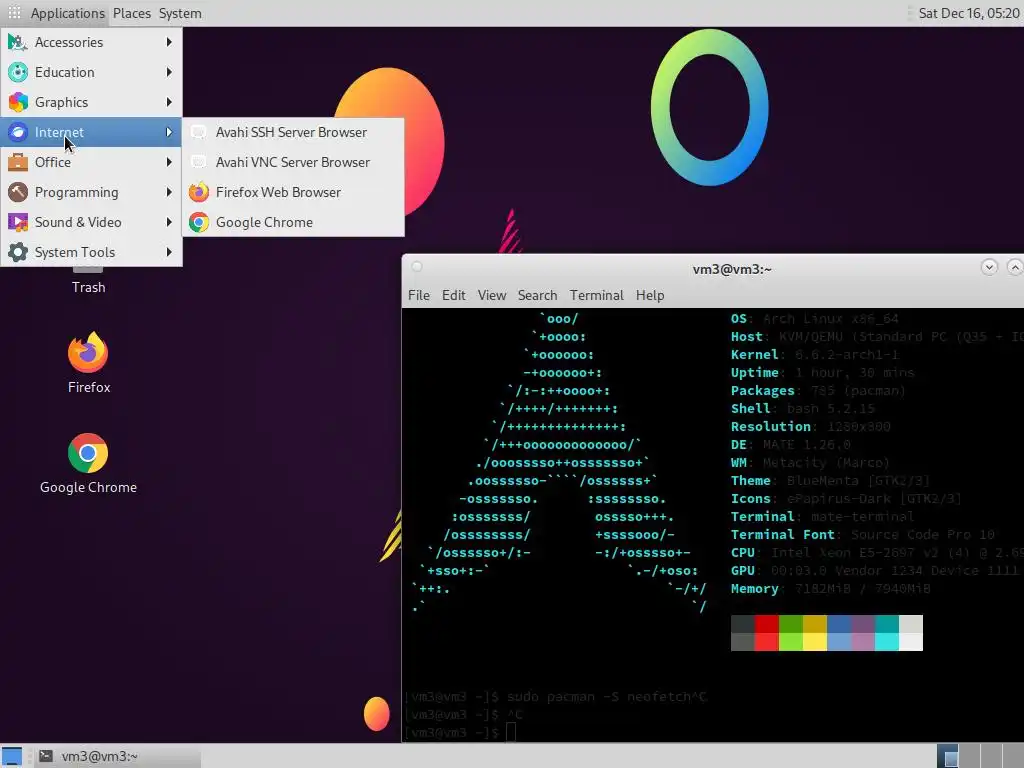Open the Sound & Video icon

(18, 223)
